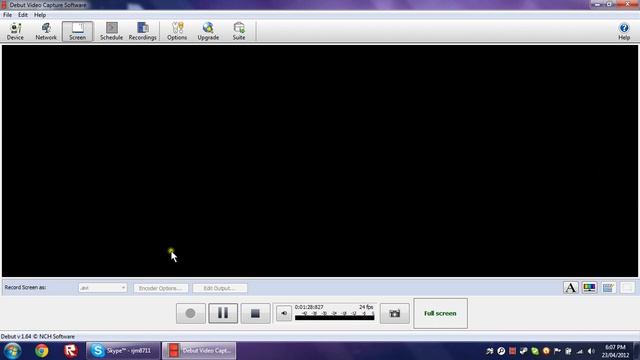Open the color settings monitor icon

coord(589,288)
